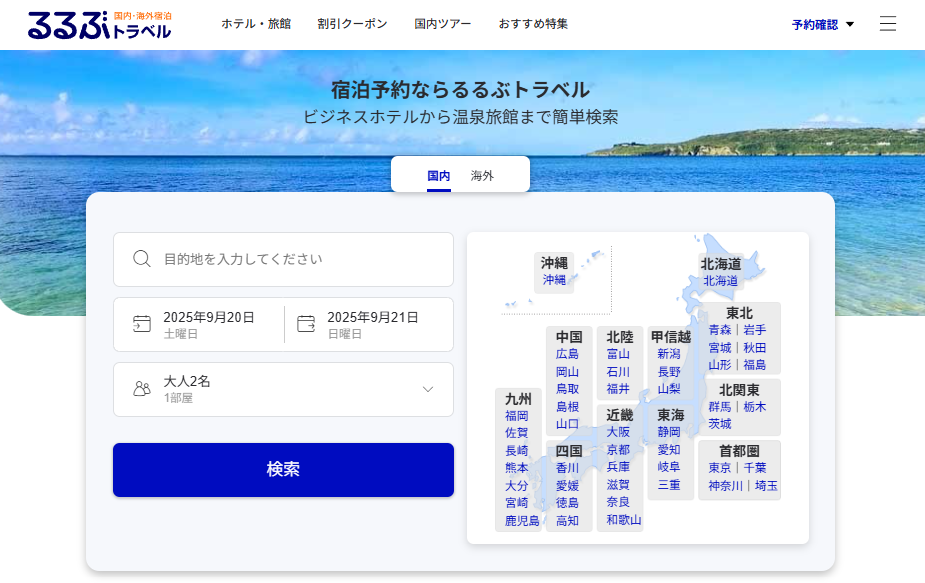The width and height of the screenshot is (925, 583).
Task: Open the hamburger menu icon
Action: click(x=888, y=25)
